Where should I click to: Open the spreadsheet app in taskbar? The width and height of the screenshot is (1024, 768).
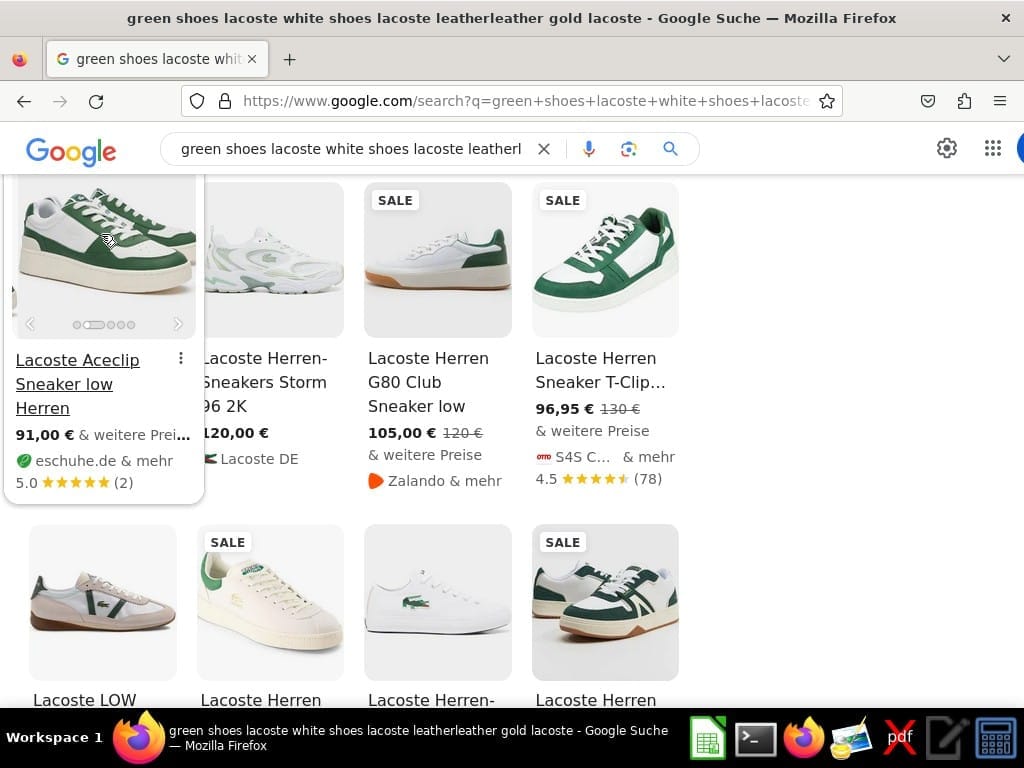[x=707, y=739]
